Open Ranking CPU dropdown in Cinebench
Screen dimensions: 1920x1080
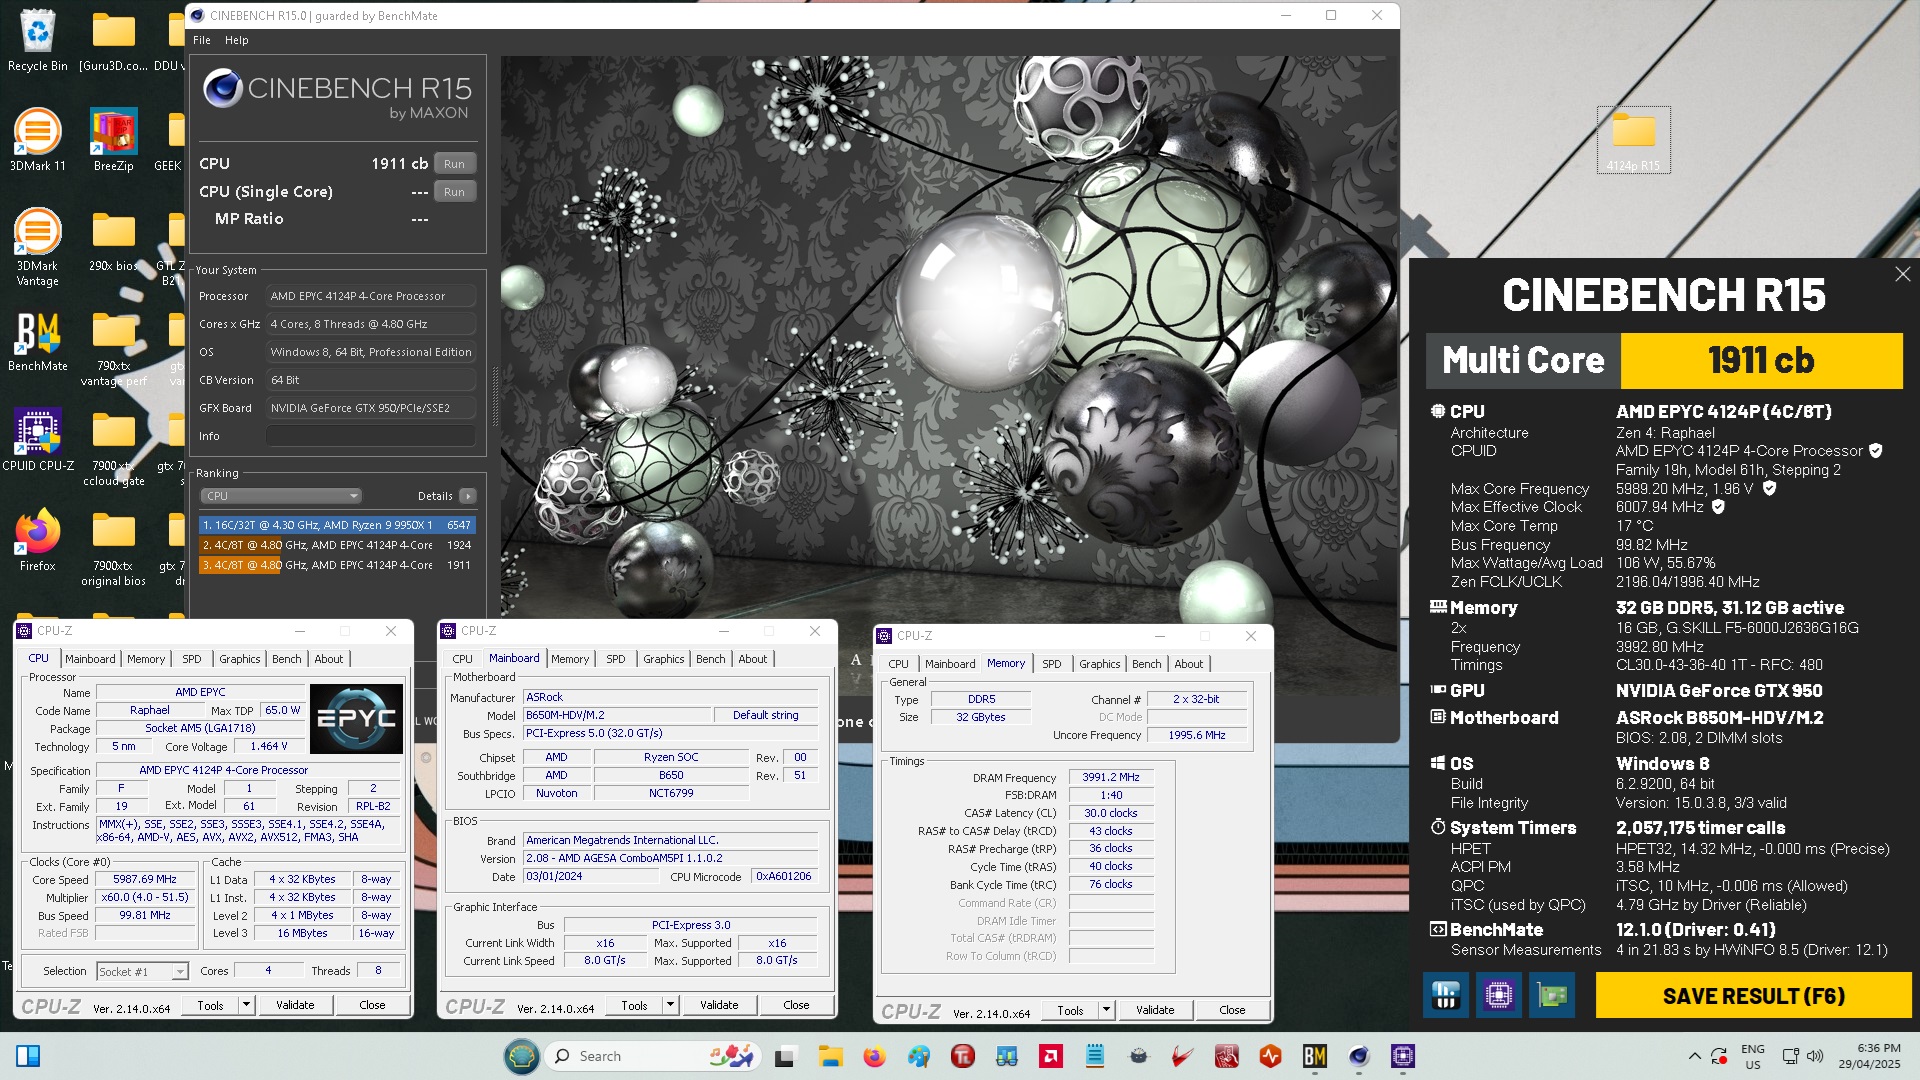tap(281, 496)
